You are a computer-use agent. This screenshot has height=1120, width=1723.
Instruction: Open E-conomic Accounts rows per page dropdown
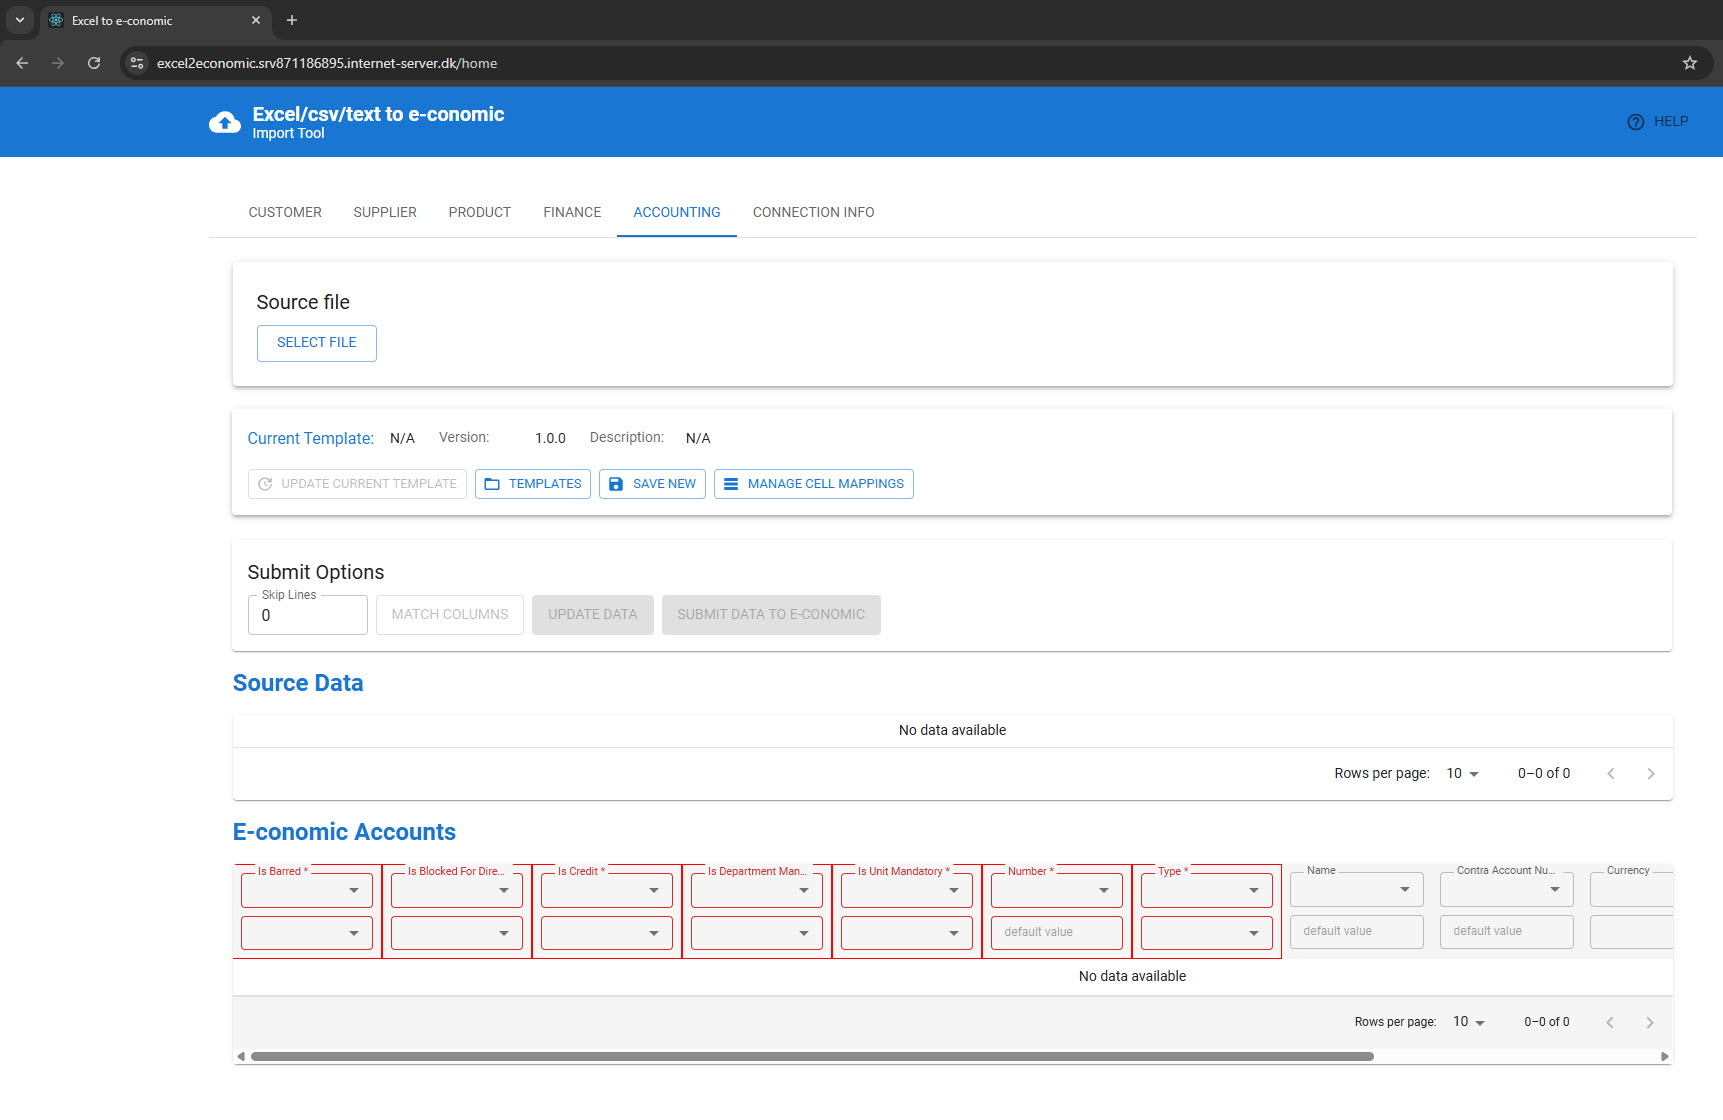(x=1468, y=1022)
